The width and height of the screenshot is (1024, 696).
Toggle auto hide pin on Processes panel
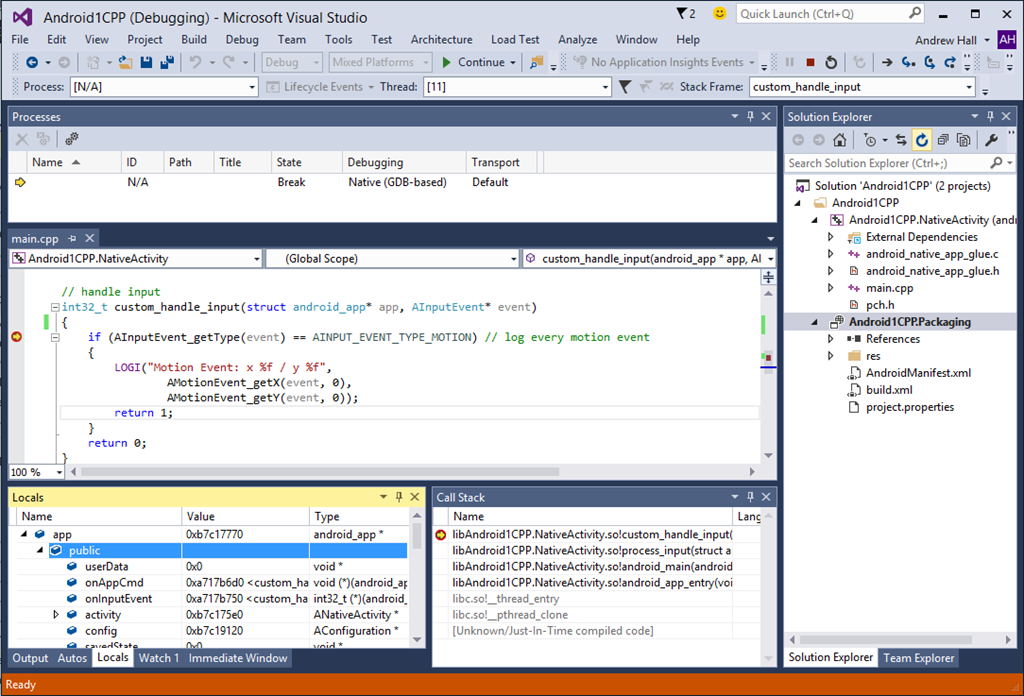750,116
